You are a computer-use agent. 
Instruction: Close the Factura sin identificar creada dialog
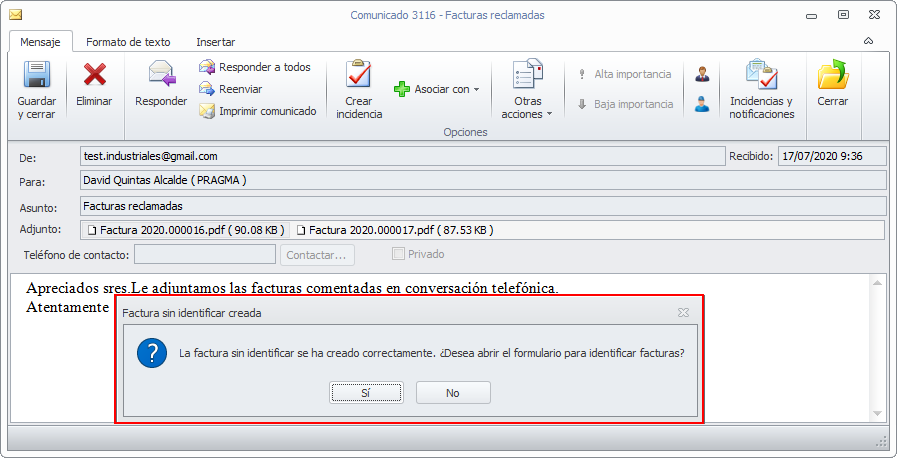click(683, 312)
